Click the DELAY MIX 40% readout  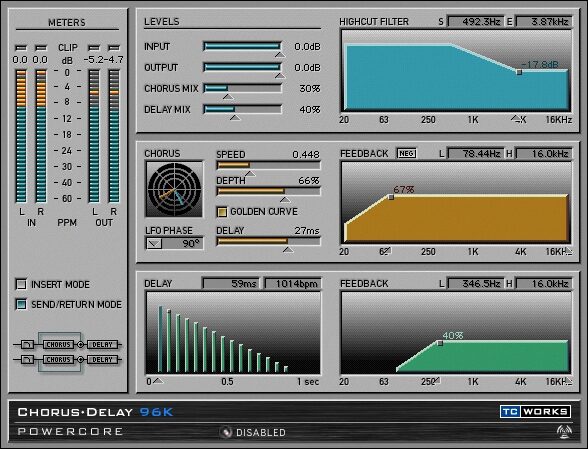pyautogui.click(x=310, y=110)
